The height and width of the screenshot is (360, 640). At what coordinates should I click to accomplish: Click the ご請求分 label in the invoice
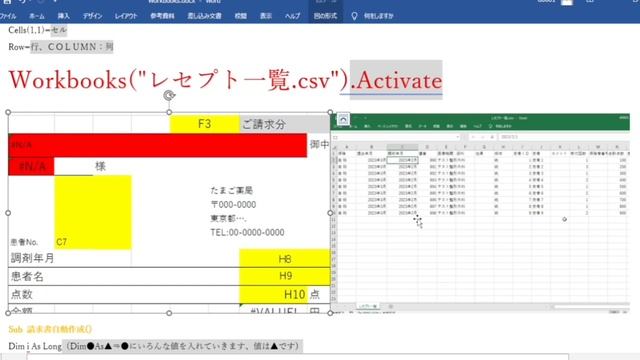tap(264, 124)
